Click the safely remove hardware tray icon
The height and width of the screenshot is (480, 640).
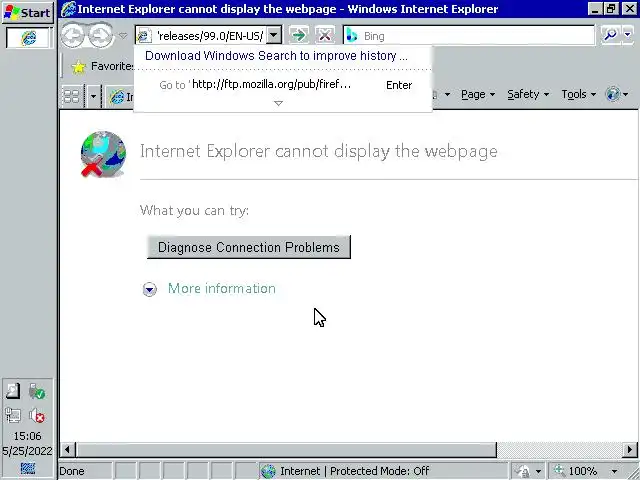37,391
